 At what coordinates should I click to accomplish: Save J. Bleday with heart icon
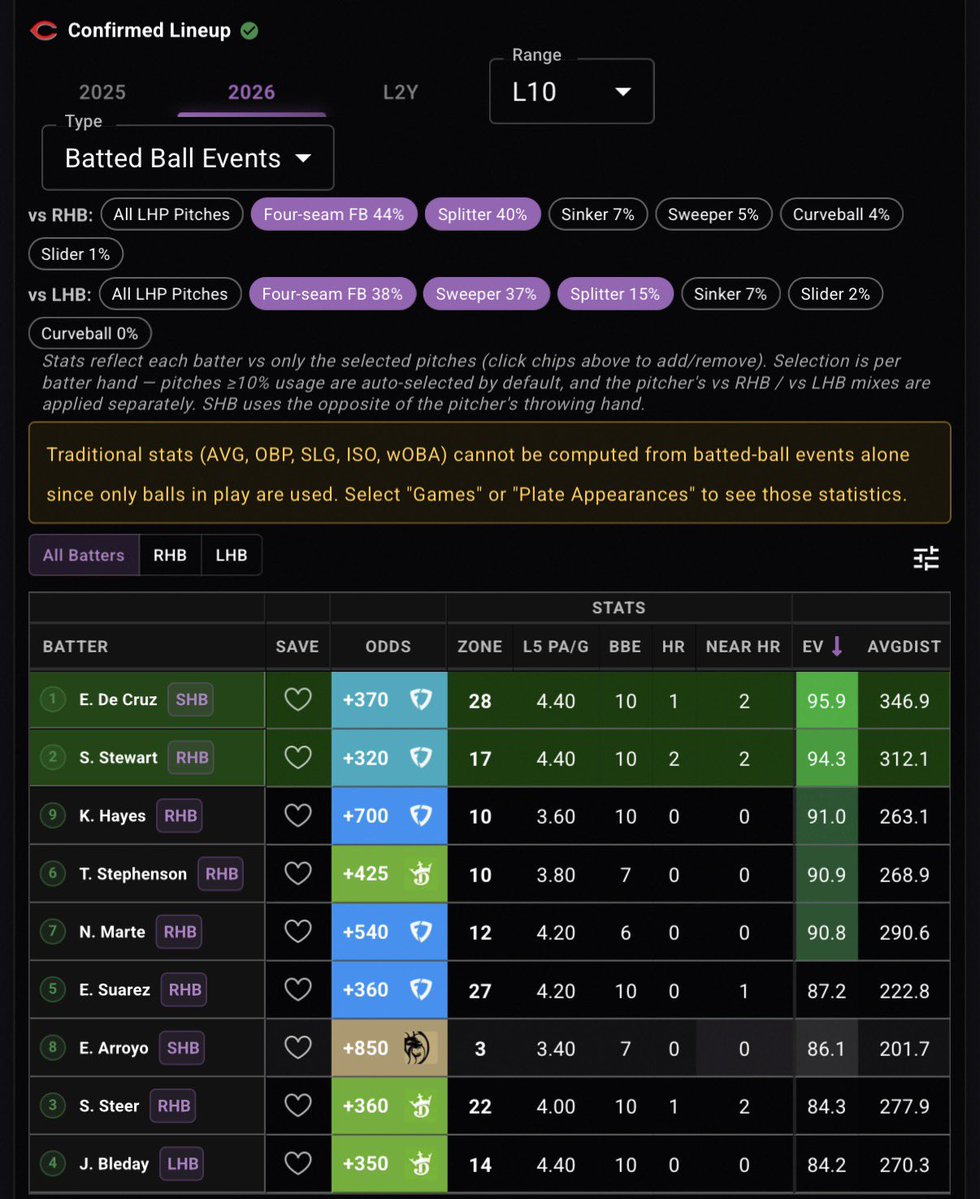pos(298,1164)
